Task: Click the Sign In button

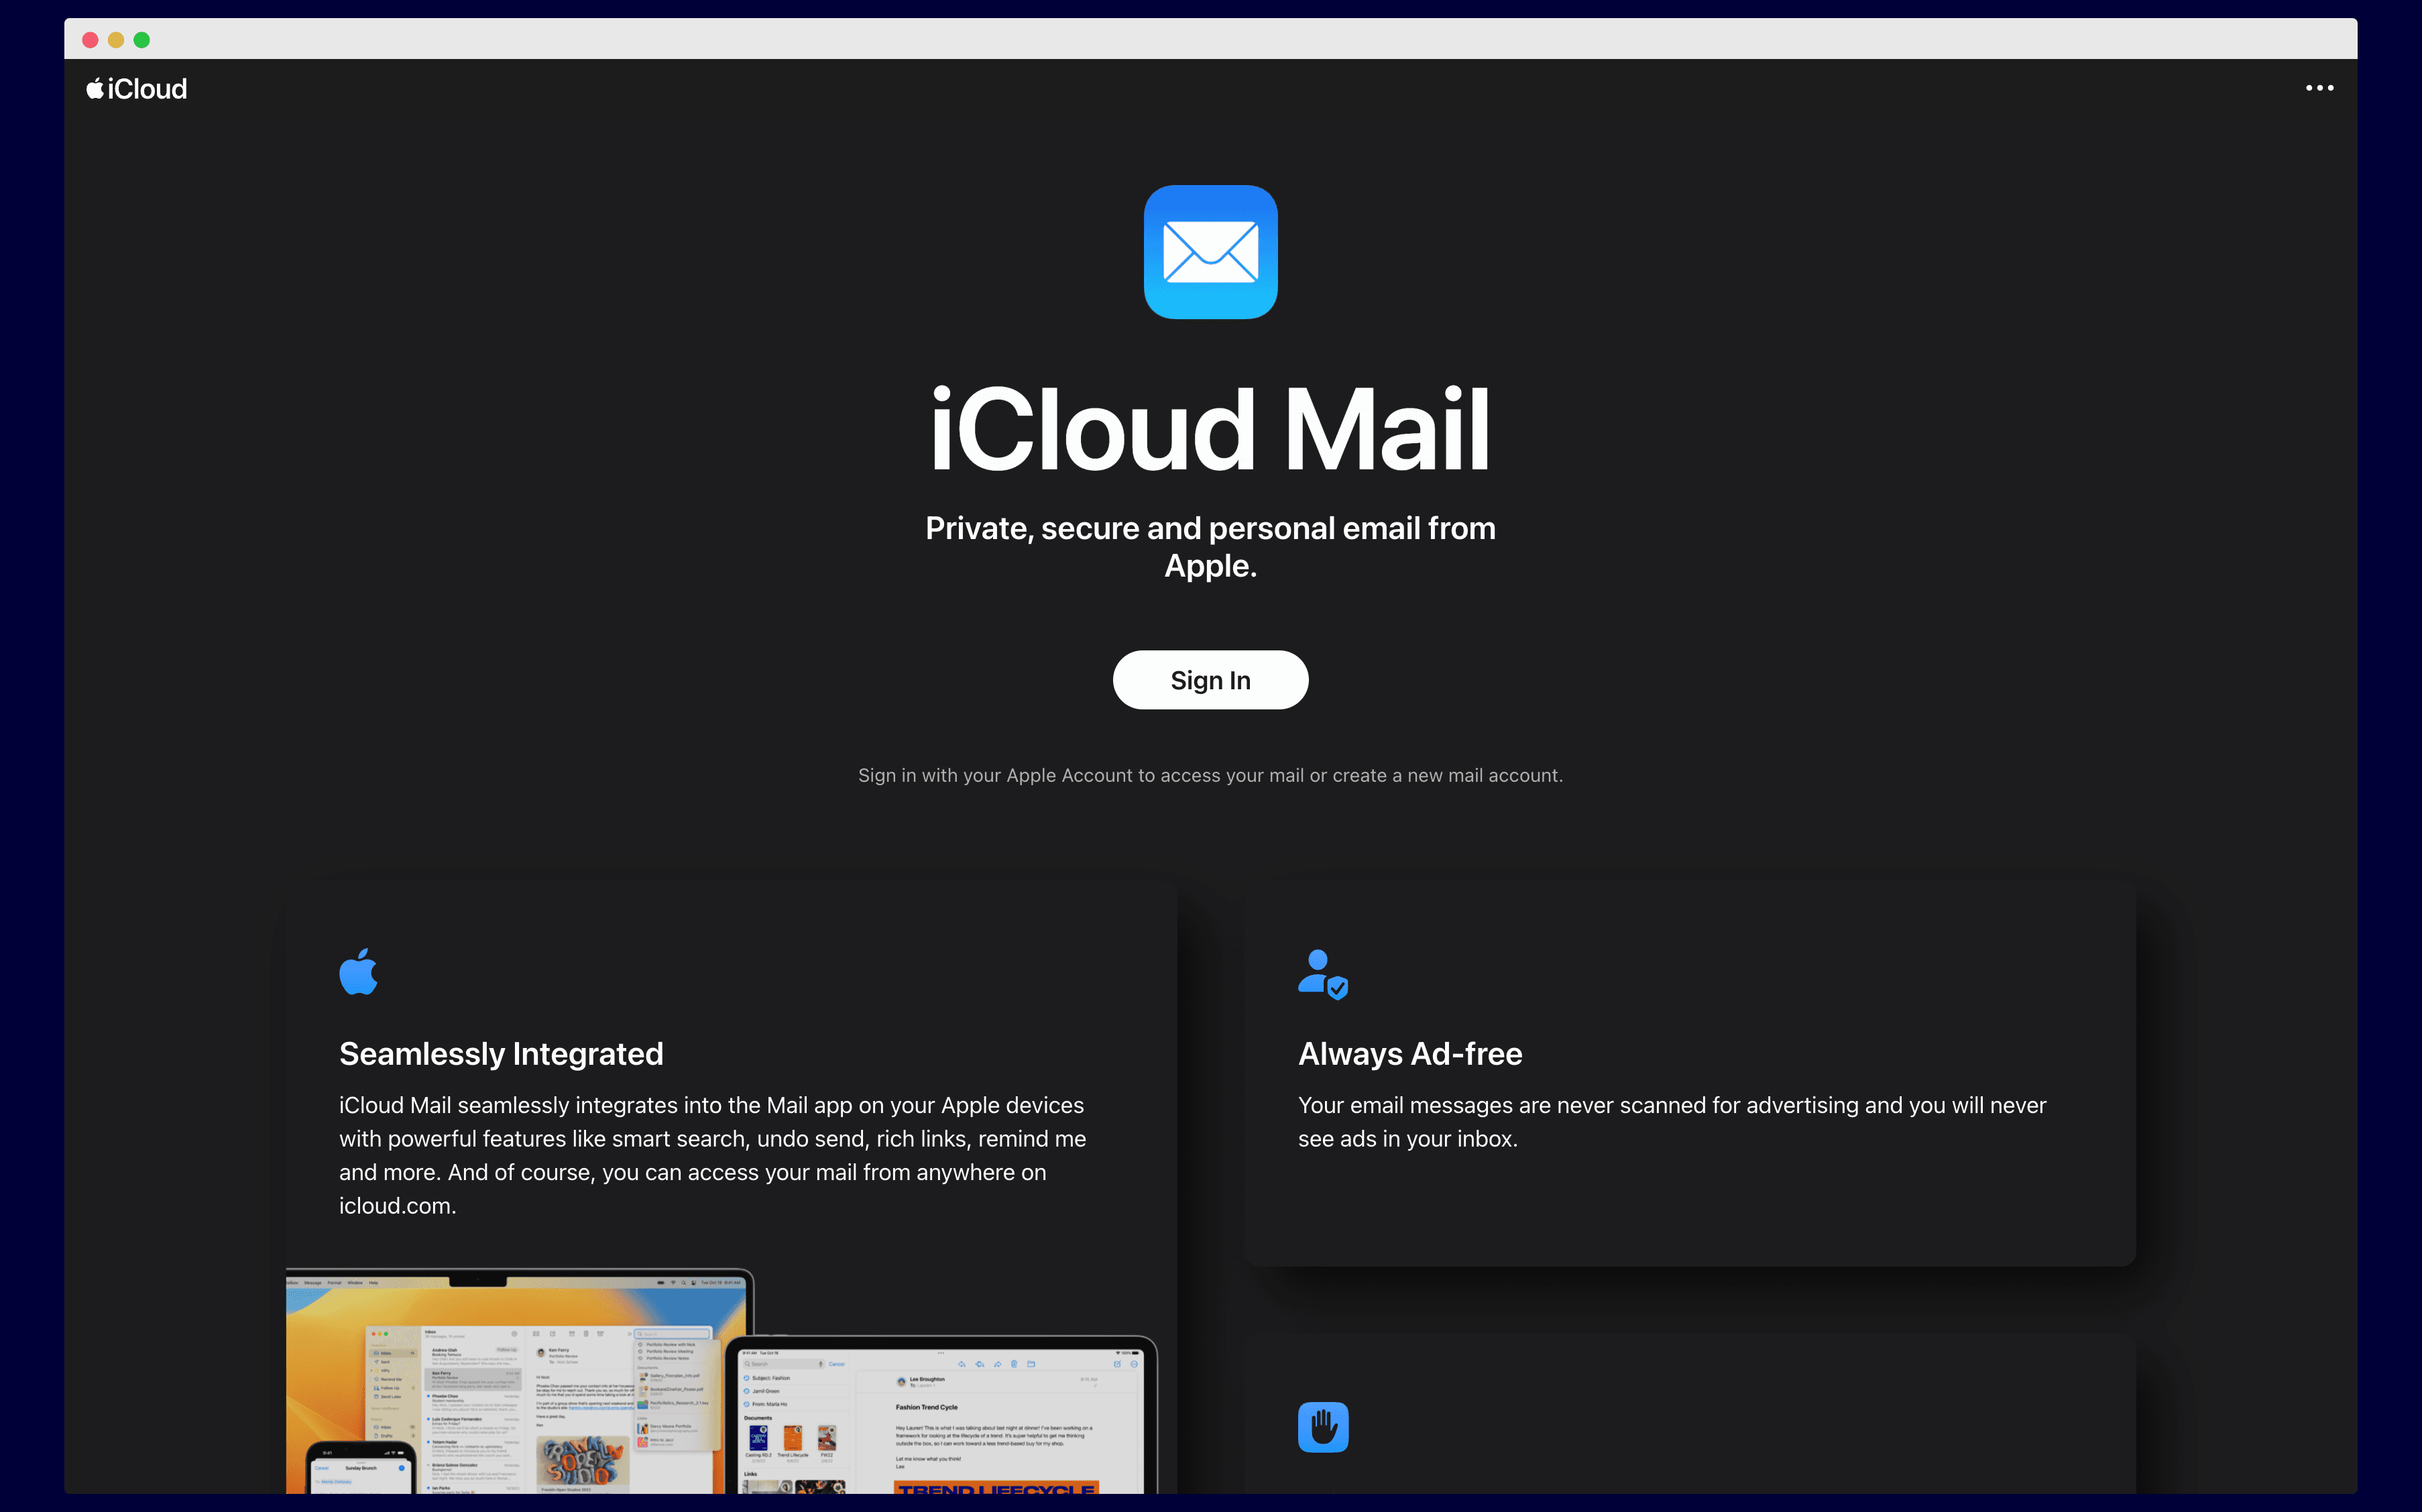Action: tap(1210, 678)
